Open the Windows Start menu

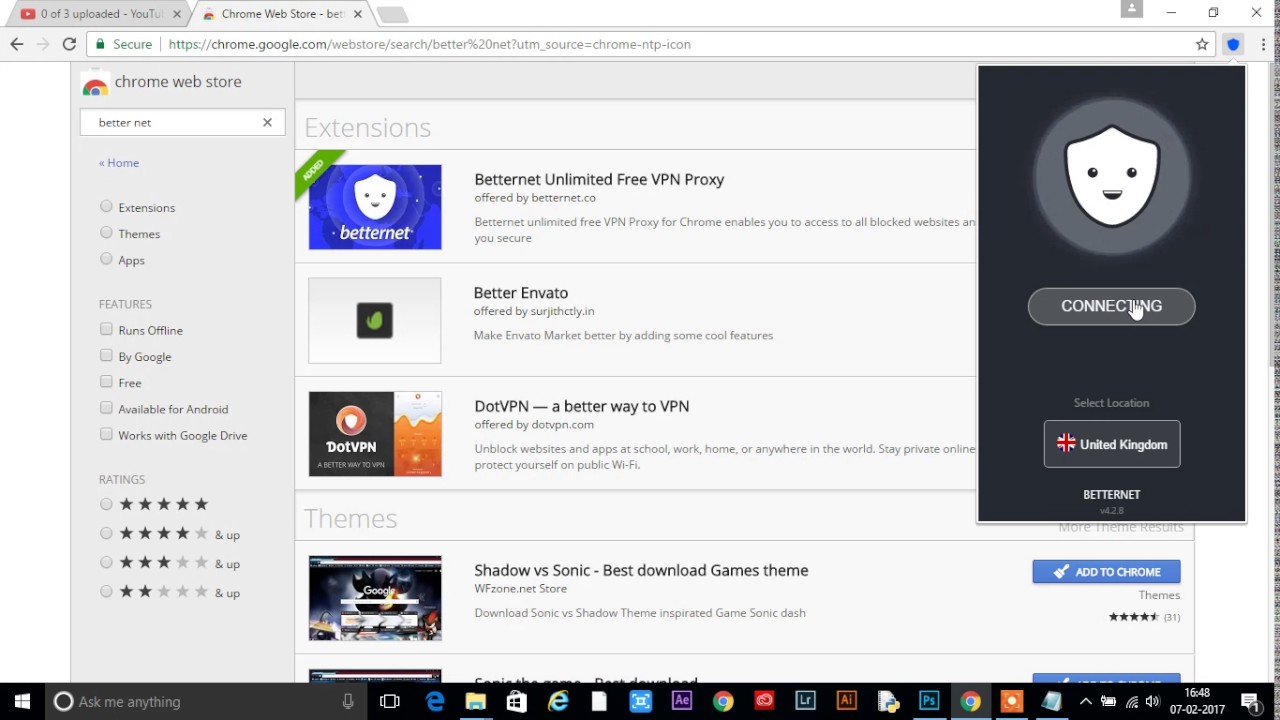pyautogui.click(x=22, y=701)
